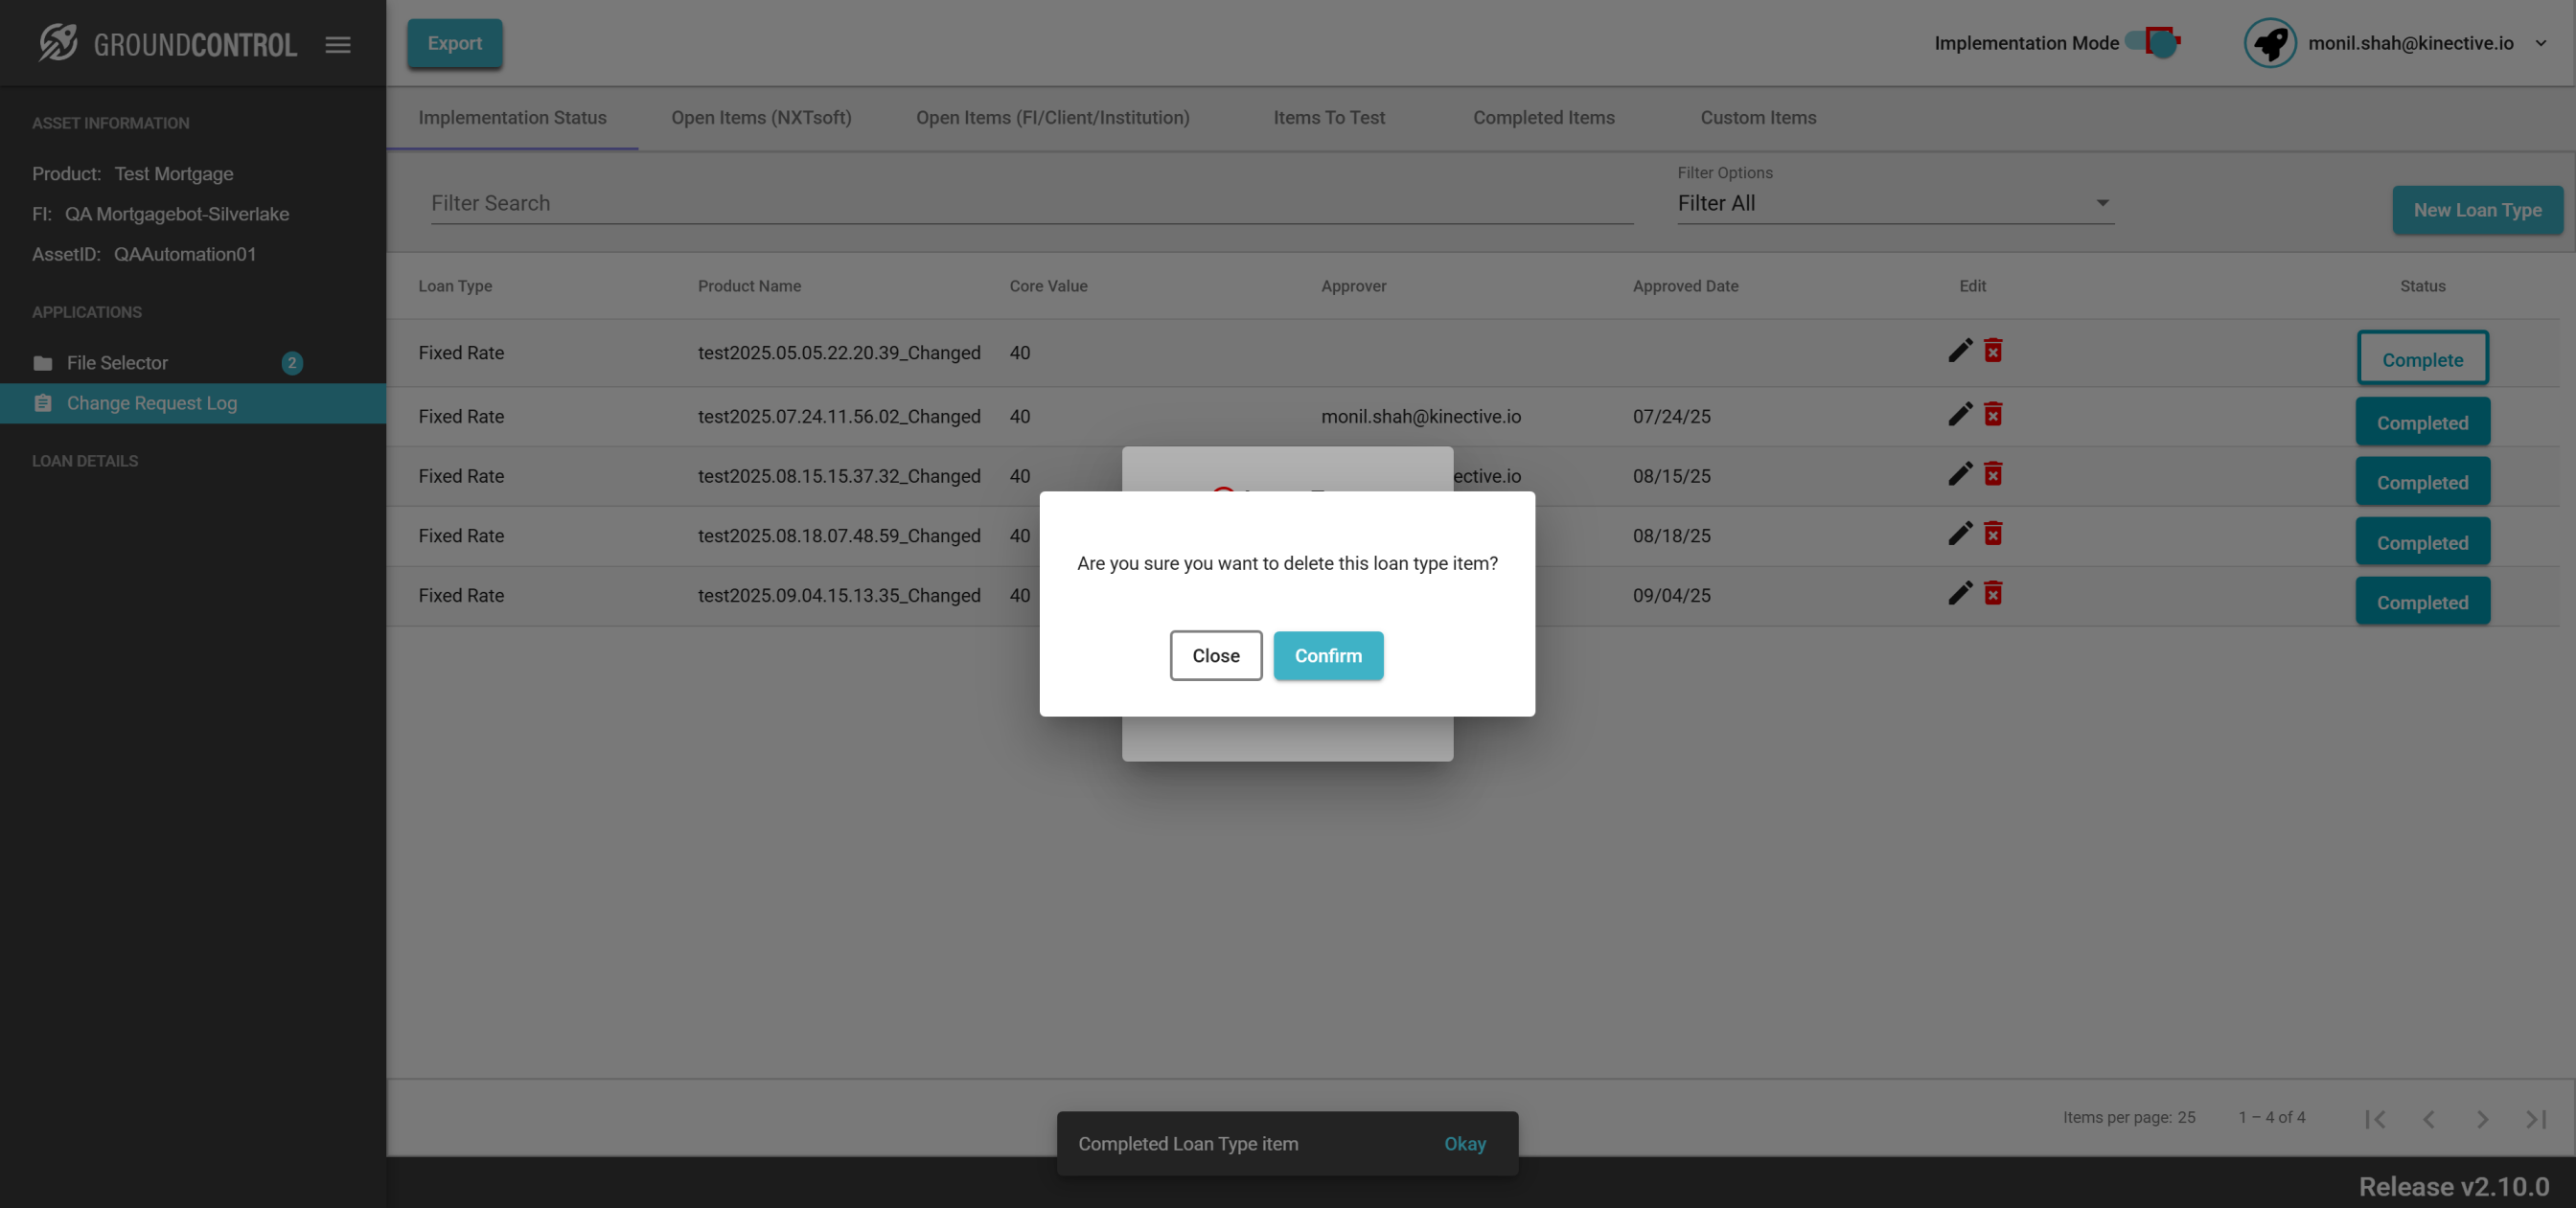
Task: Open the Filter Options dropdown
Action: (x=1894, y=203)
